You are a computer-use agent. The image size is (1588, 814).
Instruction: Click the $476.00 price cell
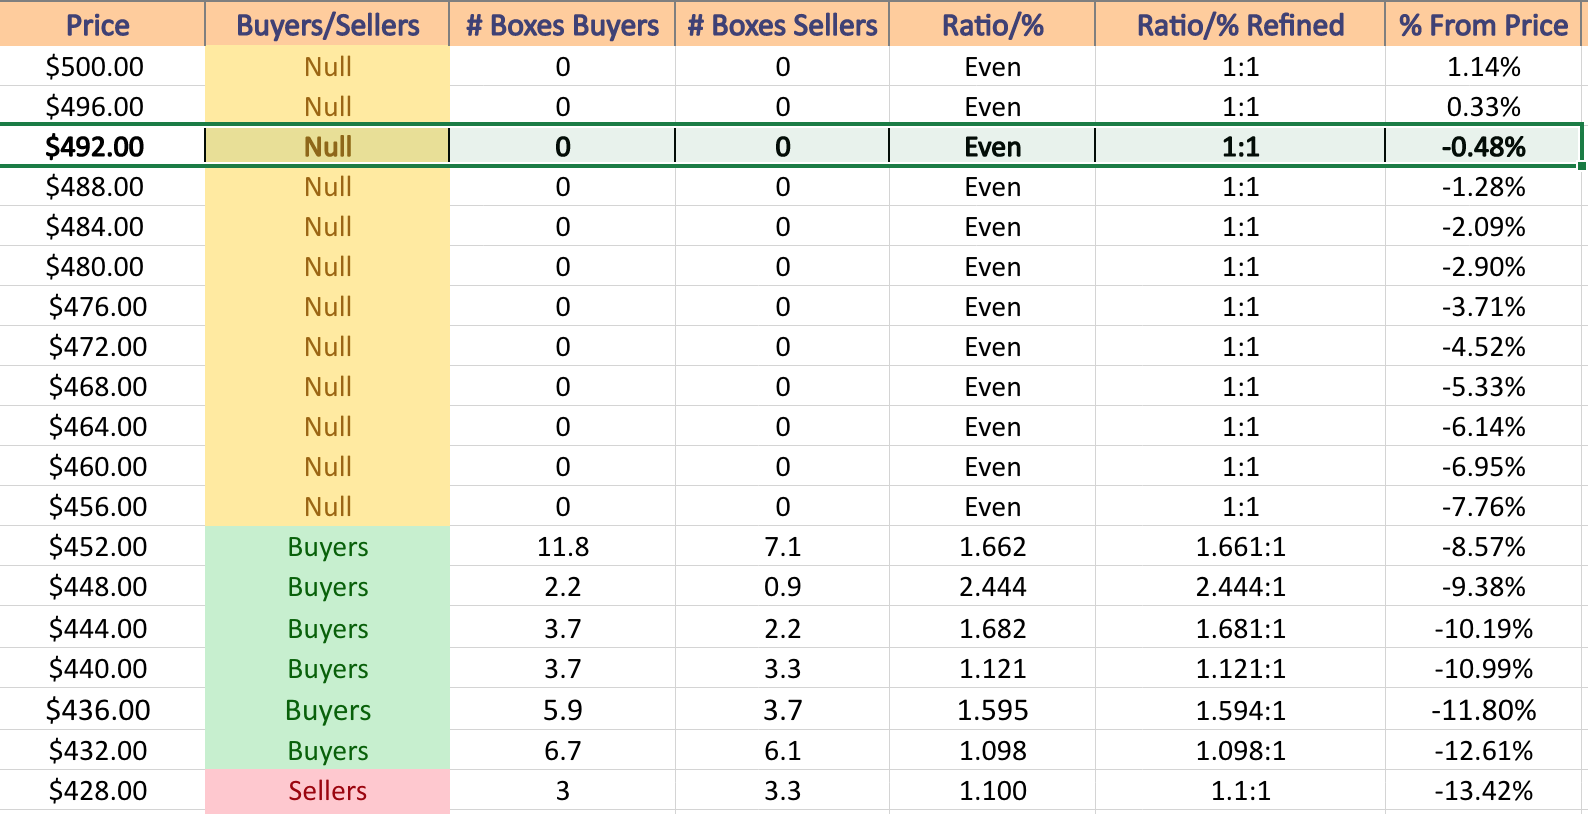(102, 306)
